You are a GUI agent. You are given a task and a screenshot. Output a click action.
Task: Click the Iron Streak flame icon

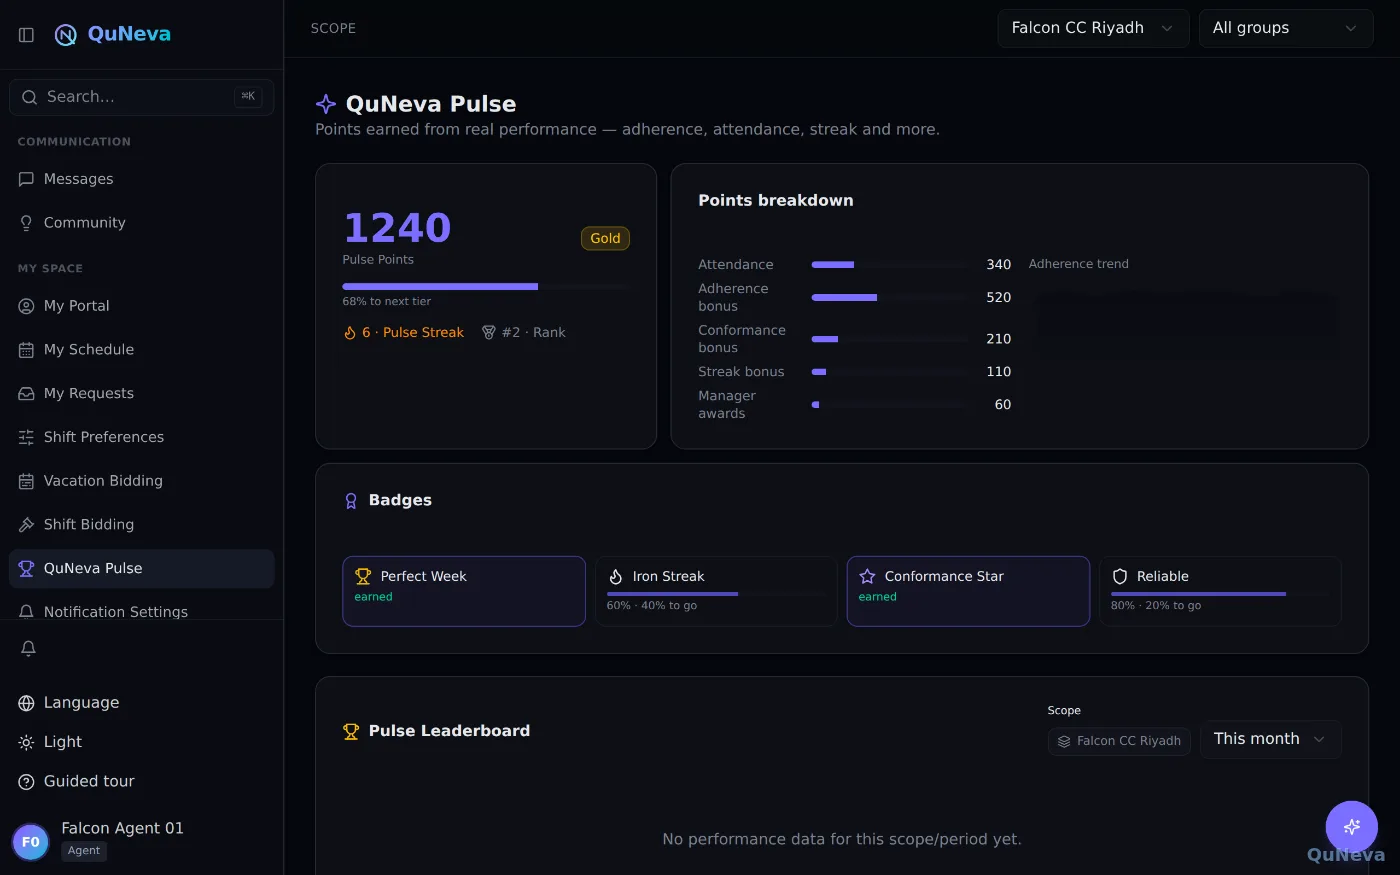coord(616,577)
